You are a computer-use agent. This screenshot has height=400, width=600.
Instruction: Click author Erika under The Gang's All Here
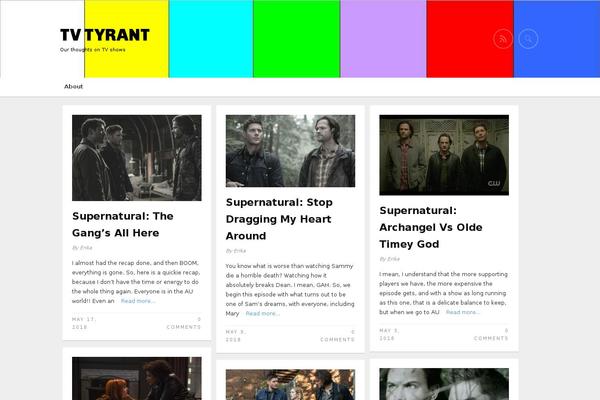click(x=86, y=248)
